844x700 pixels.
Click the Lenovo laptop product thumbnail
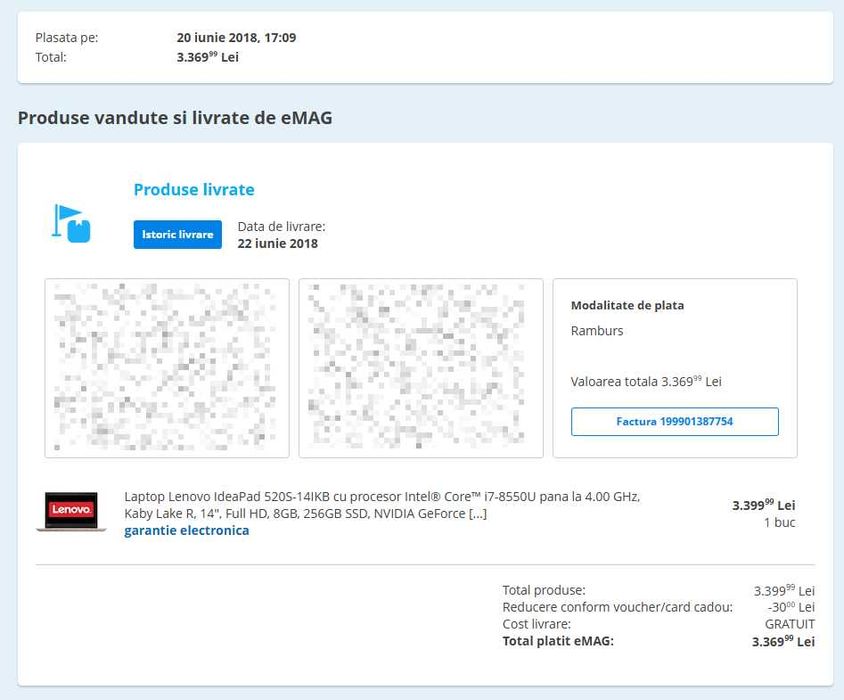pyautogui.click(x=71, y=512)
